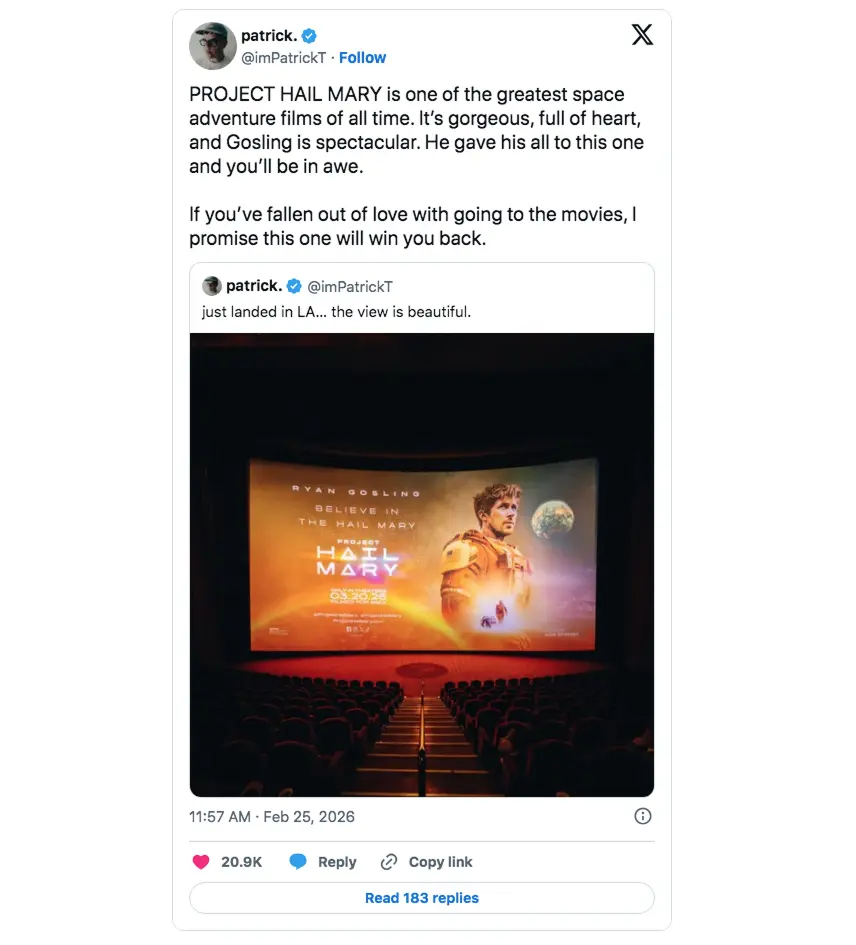This screenshot has width=856, height=945.
Task: Open quoted tweet text about landing in LA
Action: tap(336, 312)
